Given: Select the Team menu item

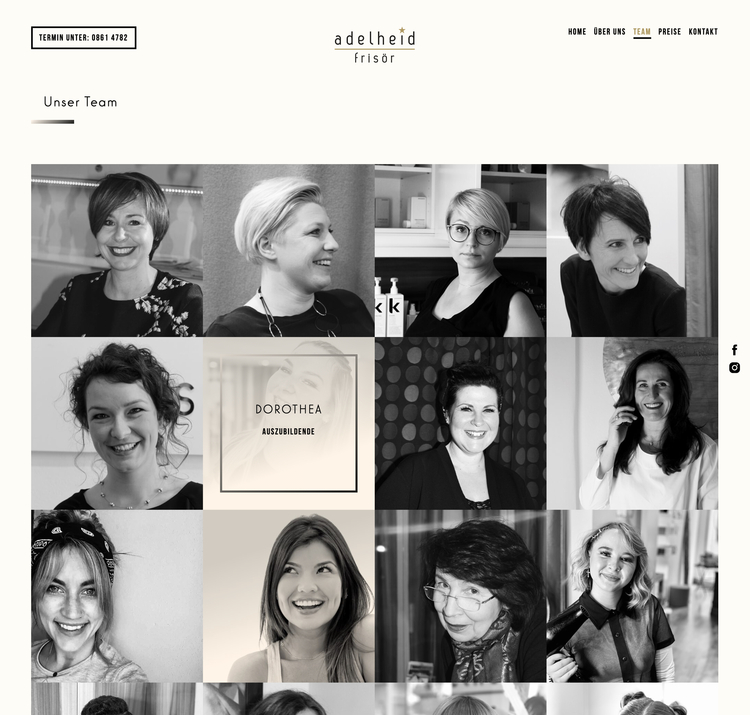Looking at the screenshot, I should [x=642, y=32].
